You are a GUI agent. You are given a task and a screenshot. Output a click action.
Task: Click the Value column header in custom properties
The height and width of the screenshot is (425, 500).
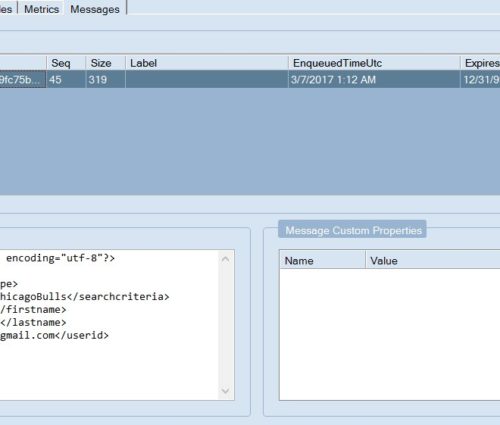tap(433, 261)
